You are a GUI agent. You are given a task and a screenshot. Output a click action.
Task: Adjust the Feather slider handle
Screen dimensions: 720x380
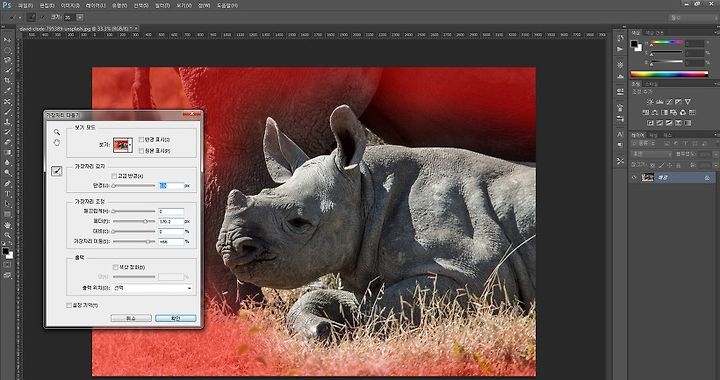[x=145, y=221]
